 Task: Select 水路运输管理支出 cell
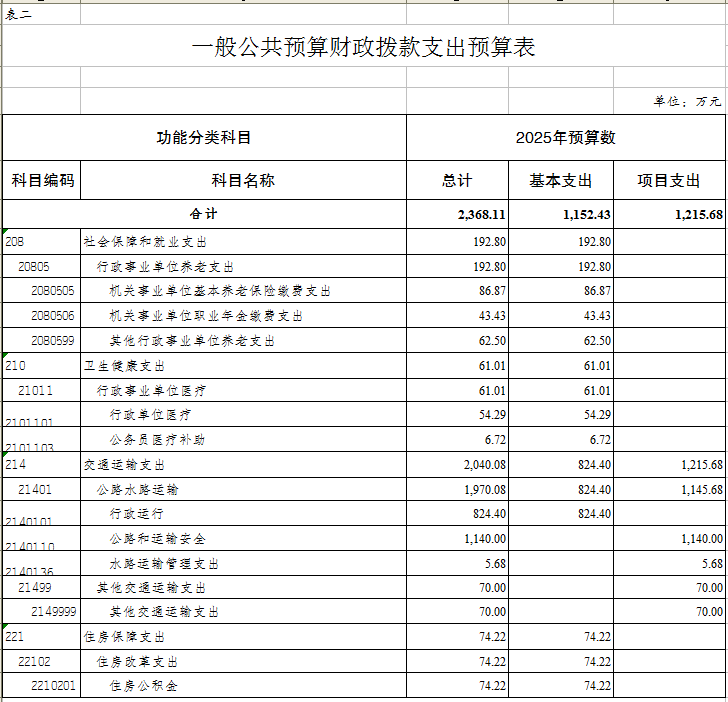point(243,563)
